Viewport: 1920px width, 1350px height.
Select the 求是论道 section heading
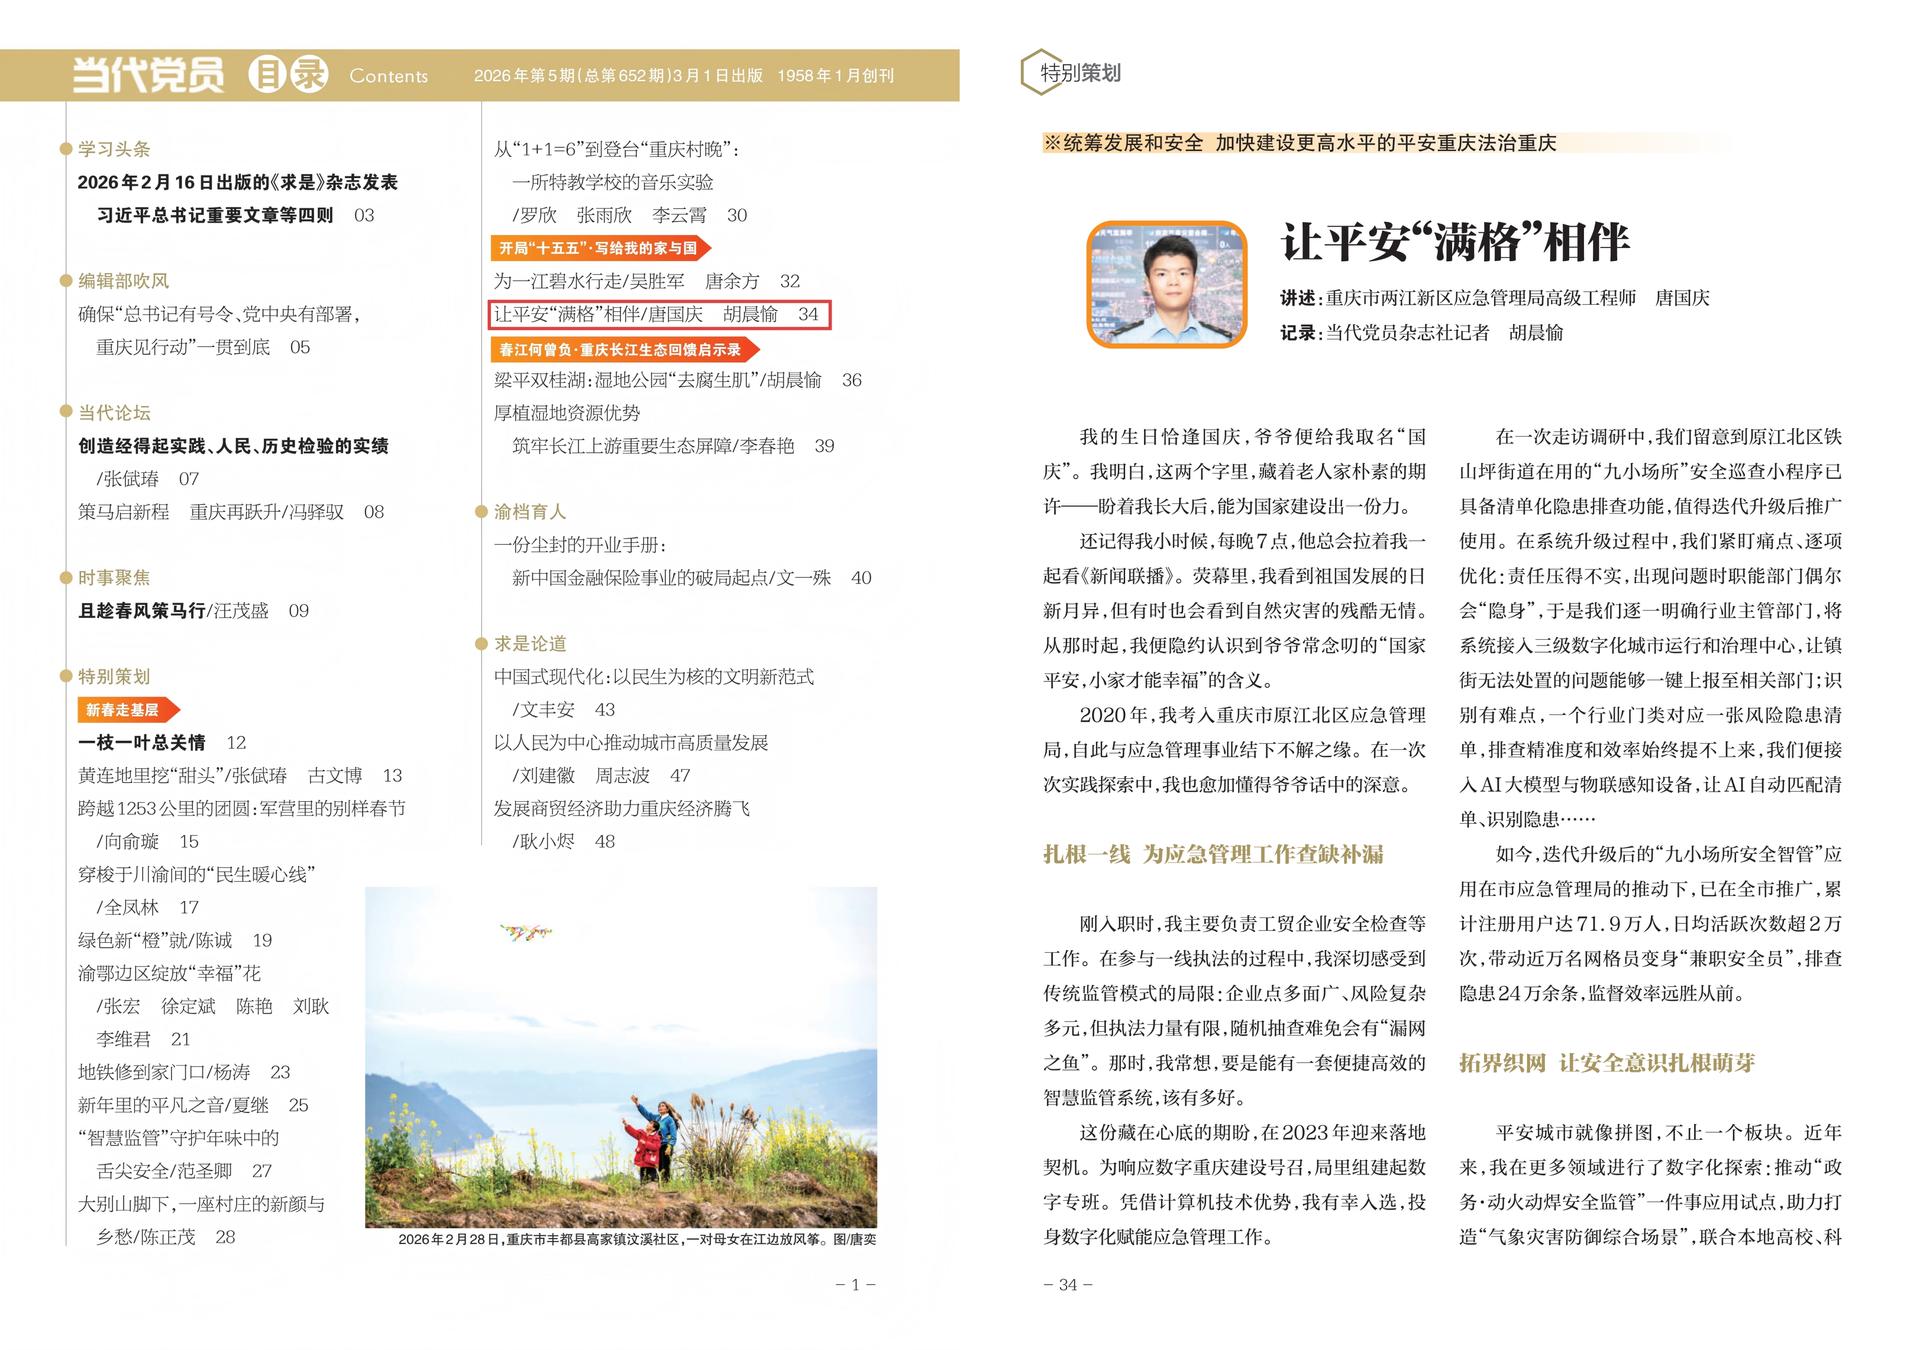[530, 644]
